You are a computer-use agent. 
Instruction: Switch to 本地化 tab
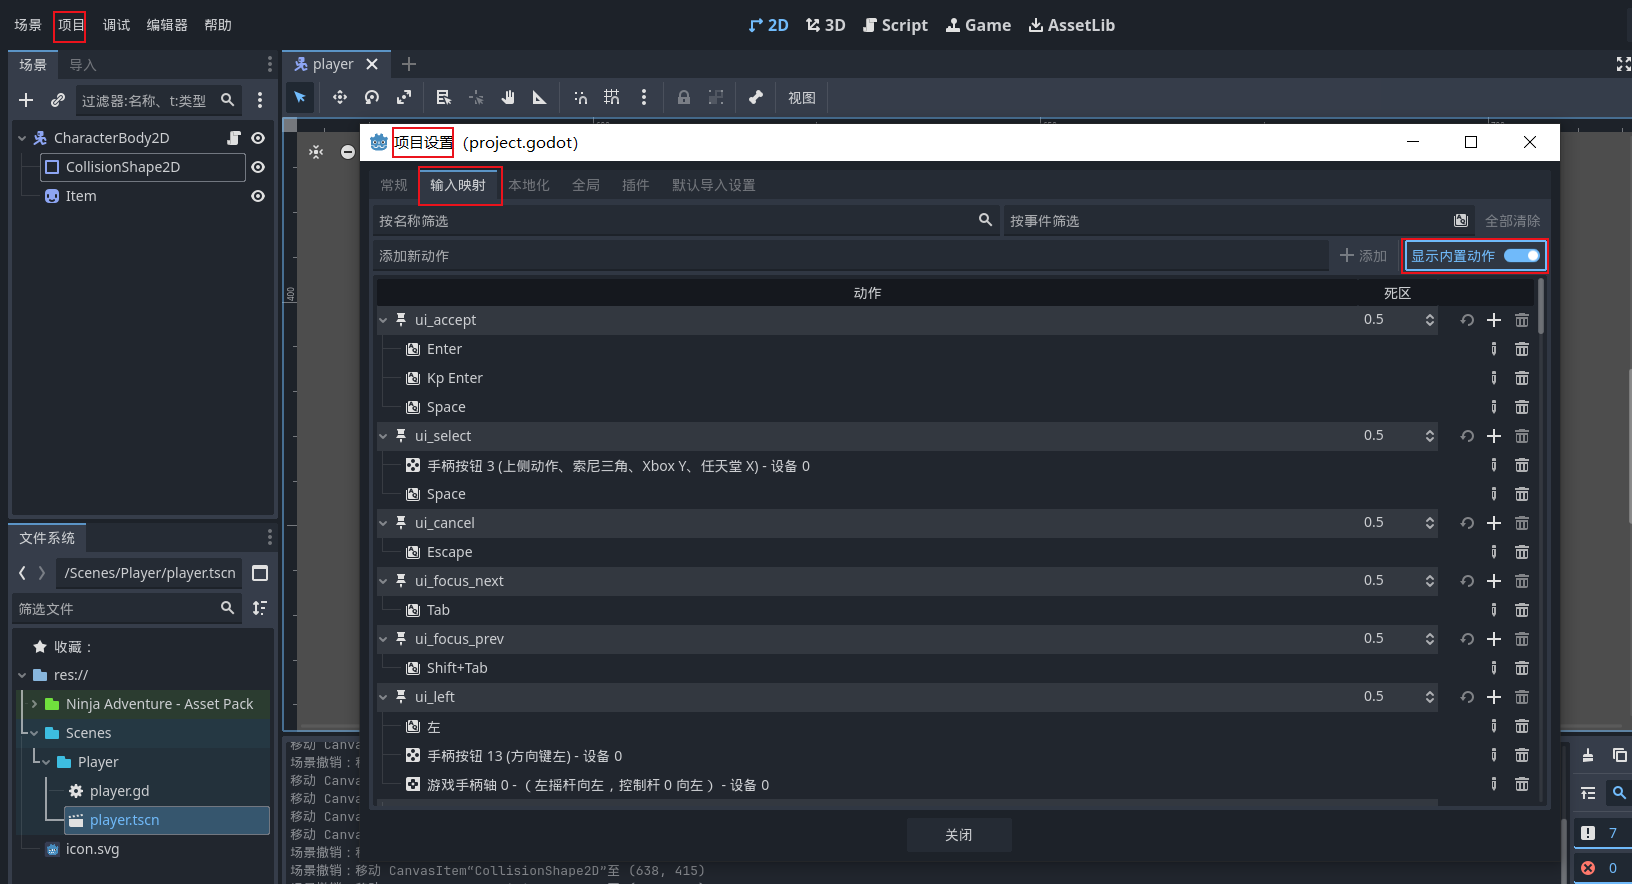[x=529, y=185]
